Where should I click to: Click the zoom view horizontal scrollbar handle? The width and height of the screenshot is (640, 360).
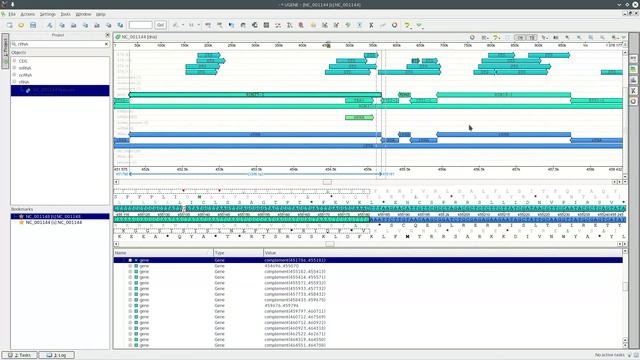pyautogui.click(x=327, y=182)
